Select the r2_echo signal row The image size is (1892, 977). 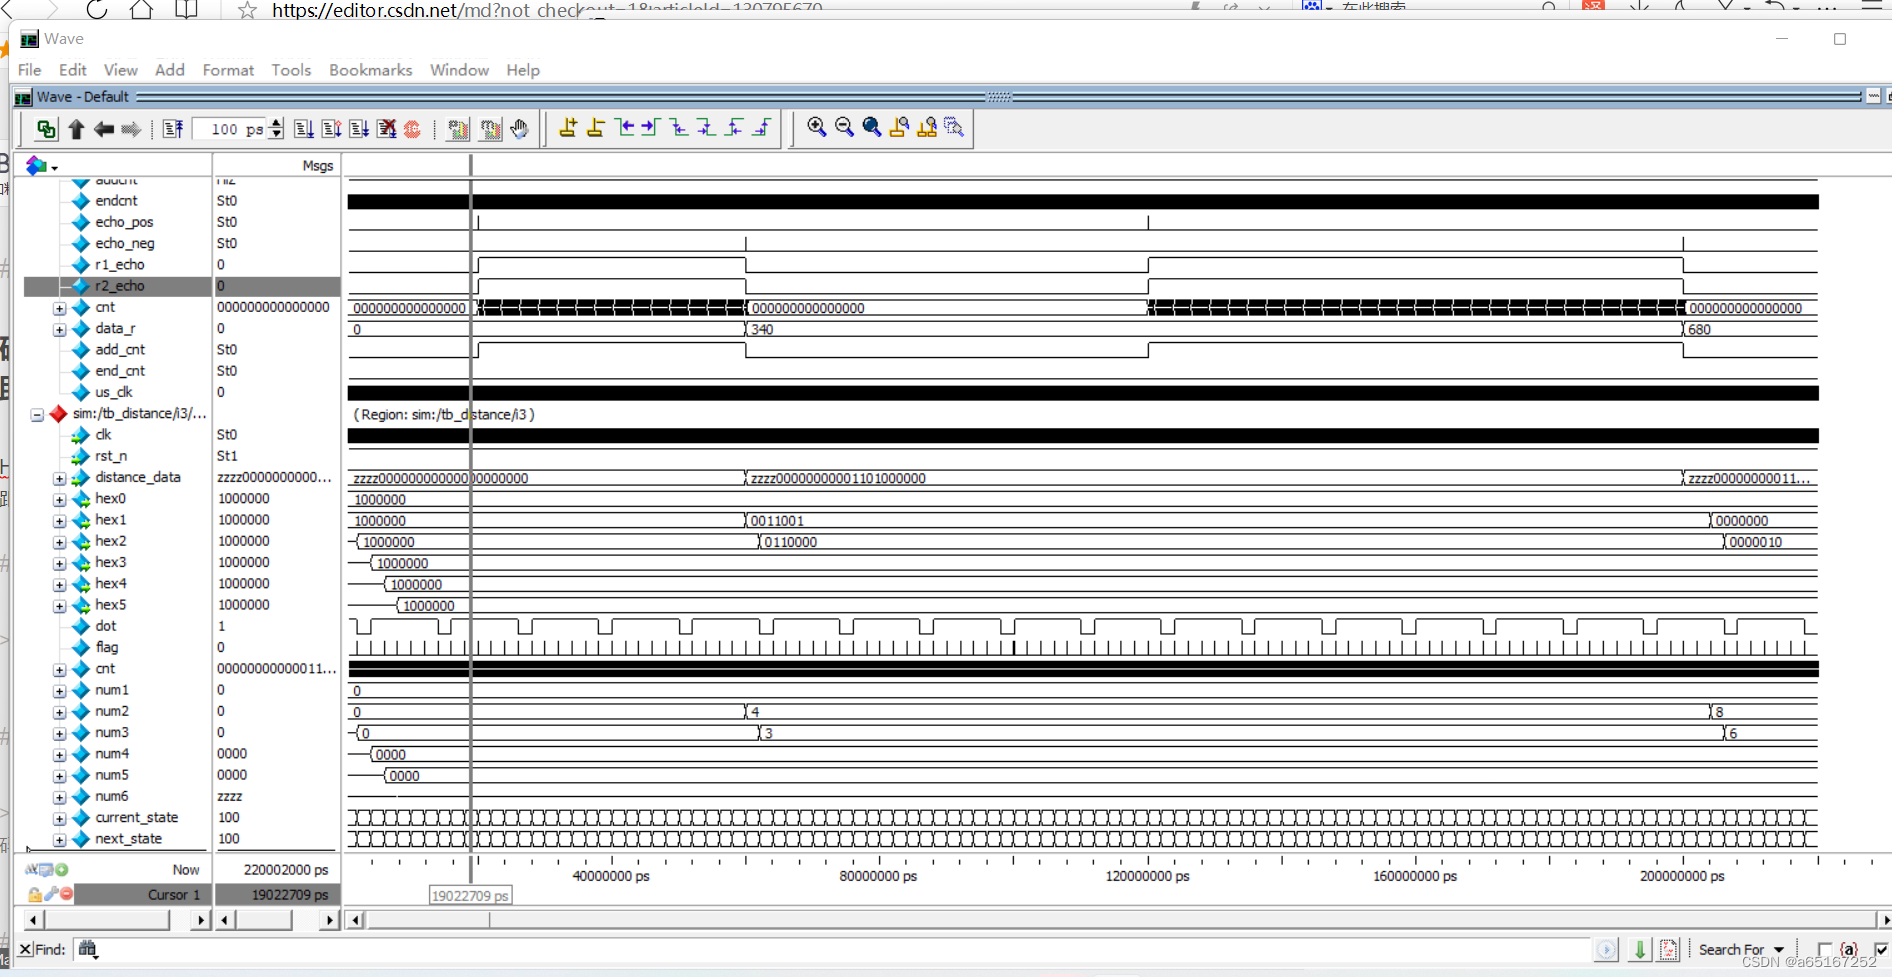[182, 286]
